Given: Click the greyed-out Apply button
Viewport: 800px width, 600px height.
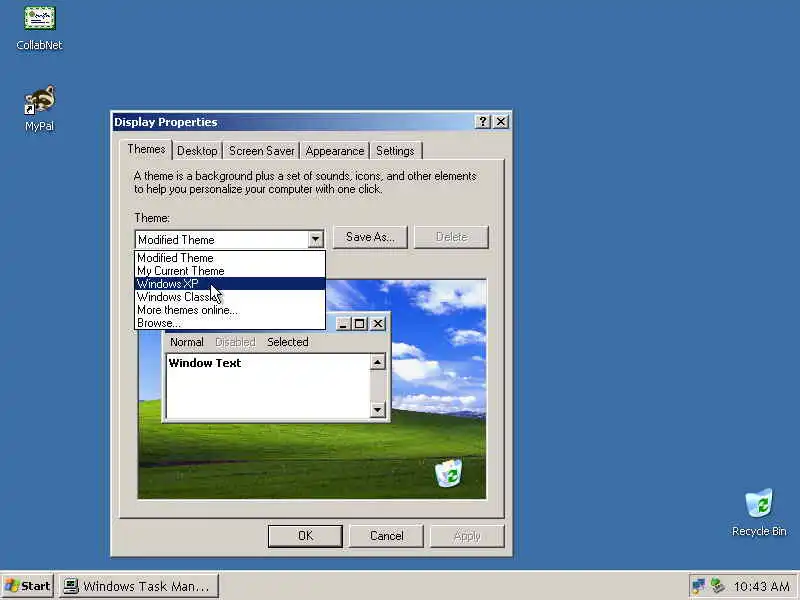Looking at the screenshot, I should [x=467, y=536].
